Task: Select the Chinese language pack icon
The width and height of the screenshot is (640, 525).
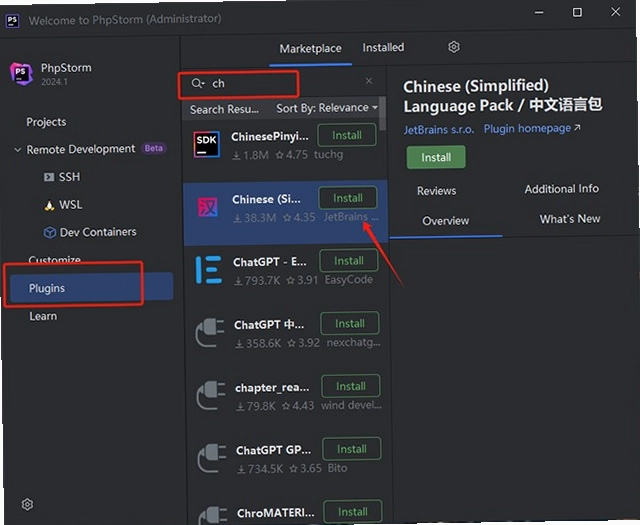Action: point(208,207)
